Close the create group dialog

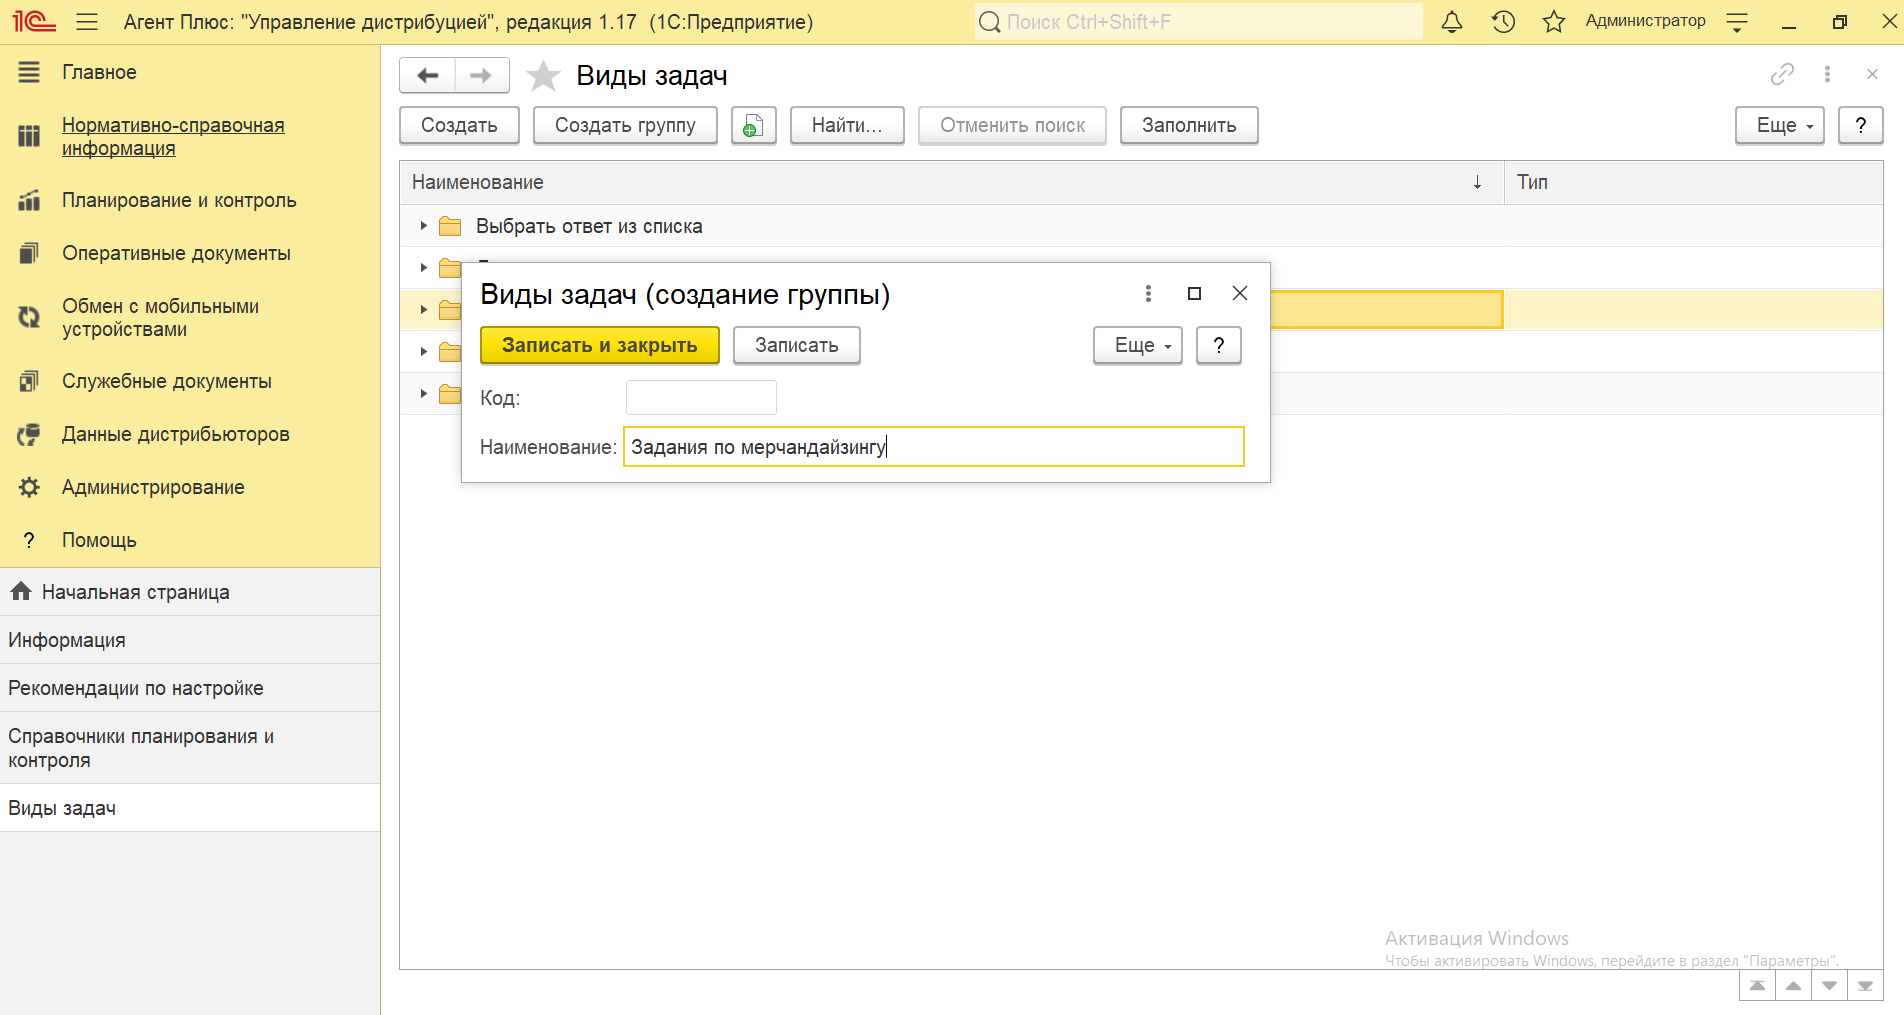tap(1240, 293)
